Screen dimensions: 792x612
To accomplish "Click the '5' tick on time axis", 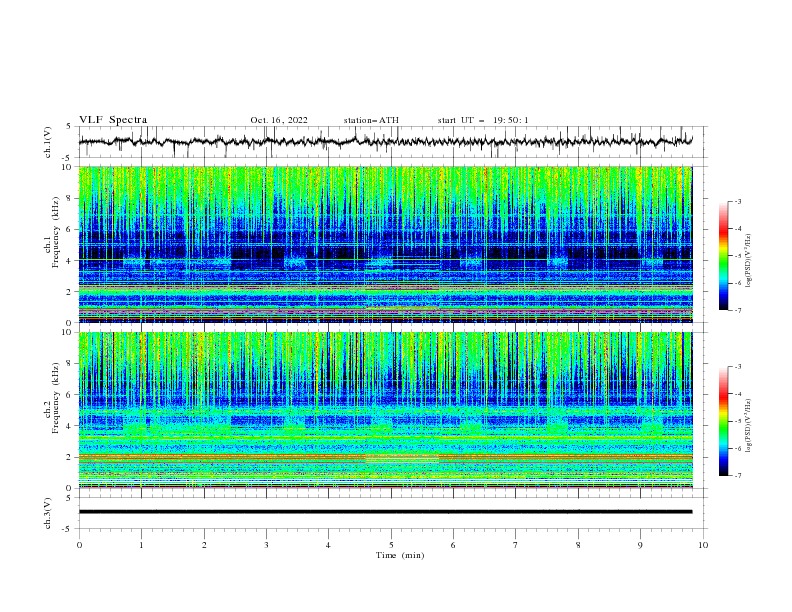I will click(x=391, y=545).
